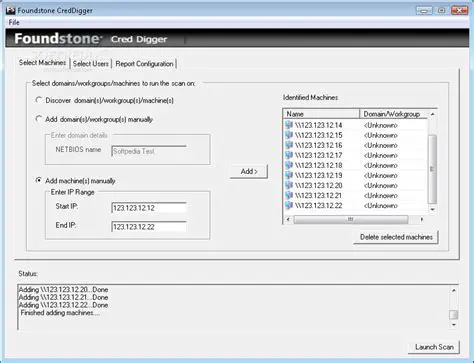
Task: Click the computer icon for \\123.123.12.16
Action: point(289,145)
